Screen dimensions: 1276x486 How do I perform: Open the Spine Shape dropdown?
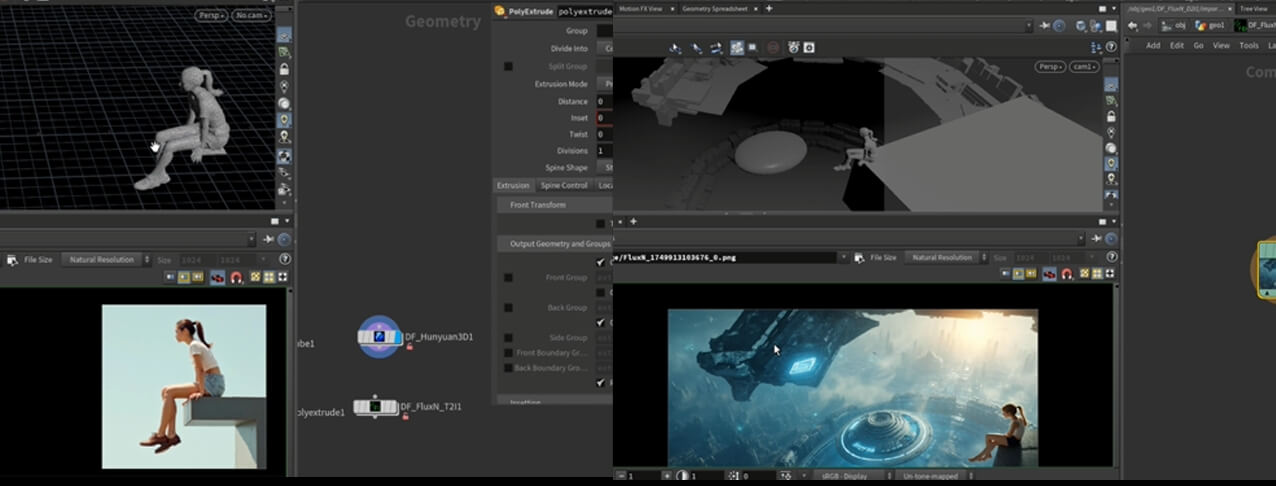point(606,168)
